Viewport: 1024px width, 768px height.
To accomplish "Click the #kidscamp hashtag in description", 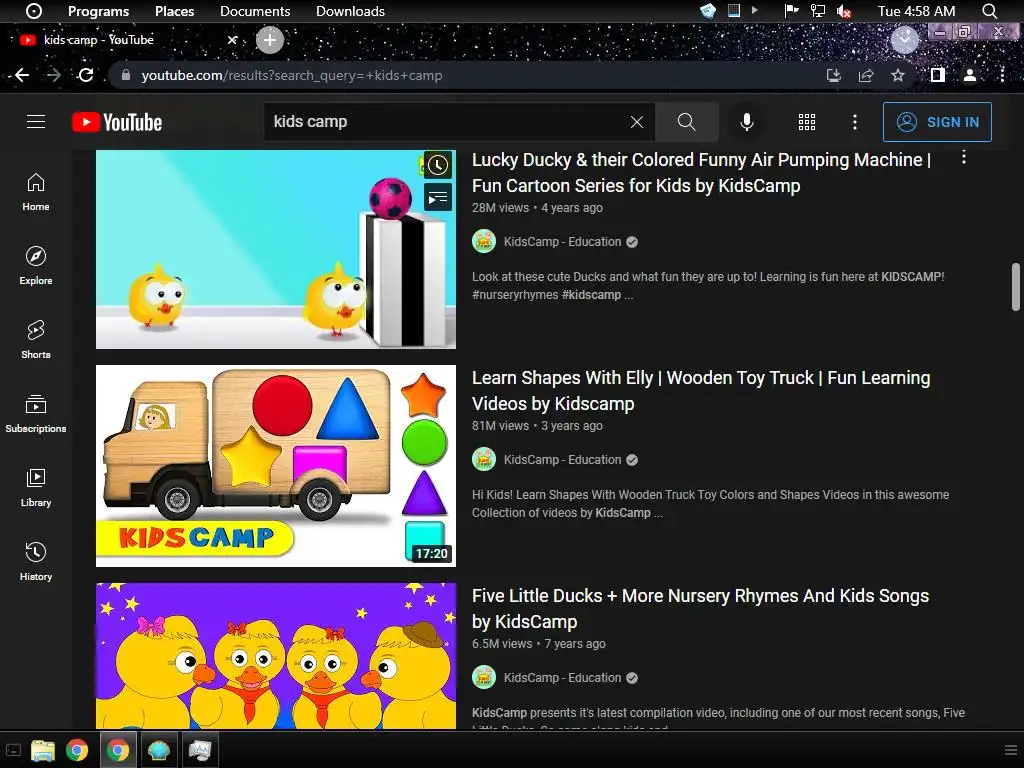I will coord(591,295).
